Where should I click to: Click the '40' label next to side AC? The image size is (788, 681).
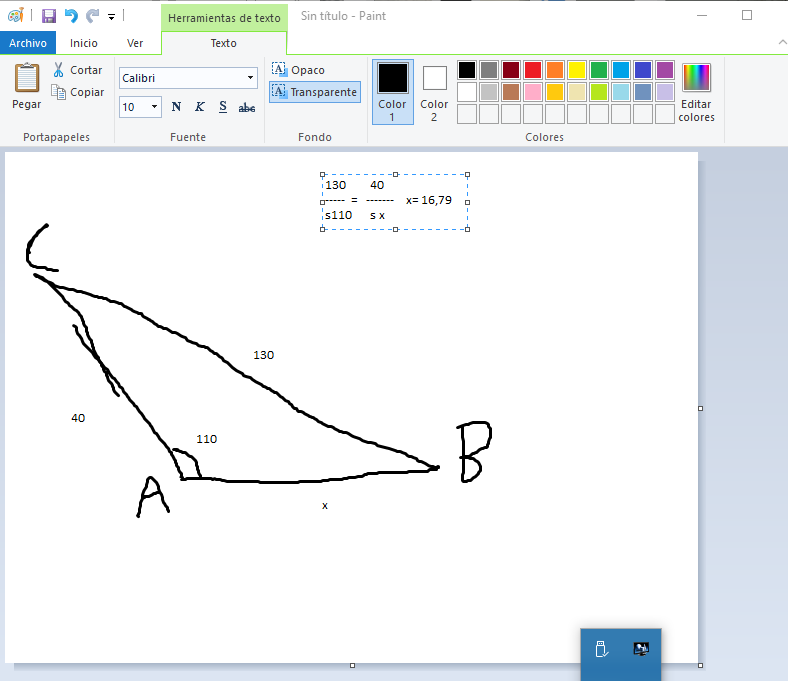pos(78,418)
